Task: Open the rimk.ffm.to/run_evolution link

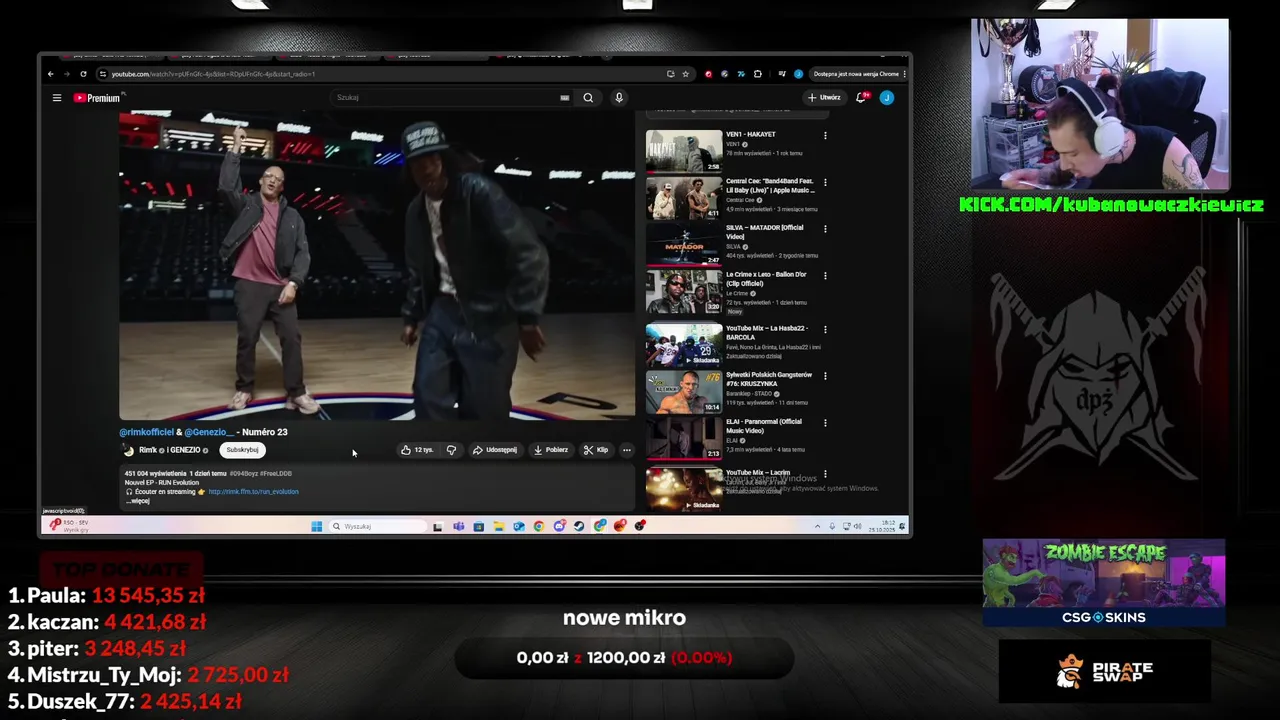Action: [253, 492]
